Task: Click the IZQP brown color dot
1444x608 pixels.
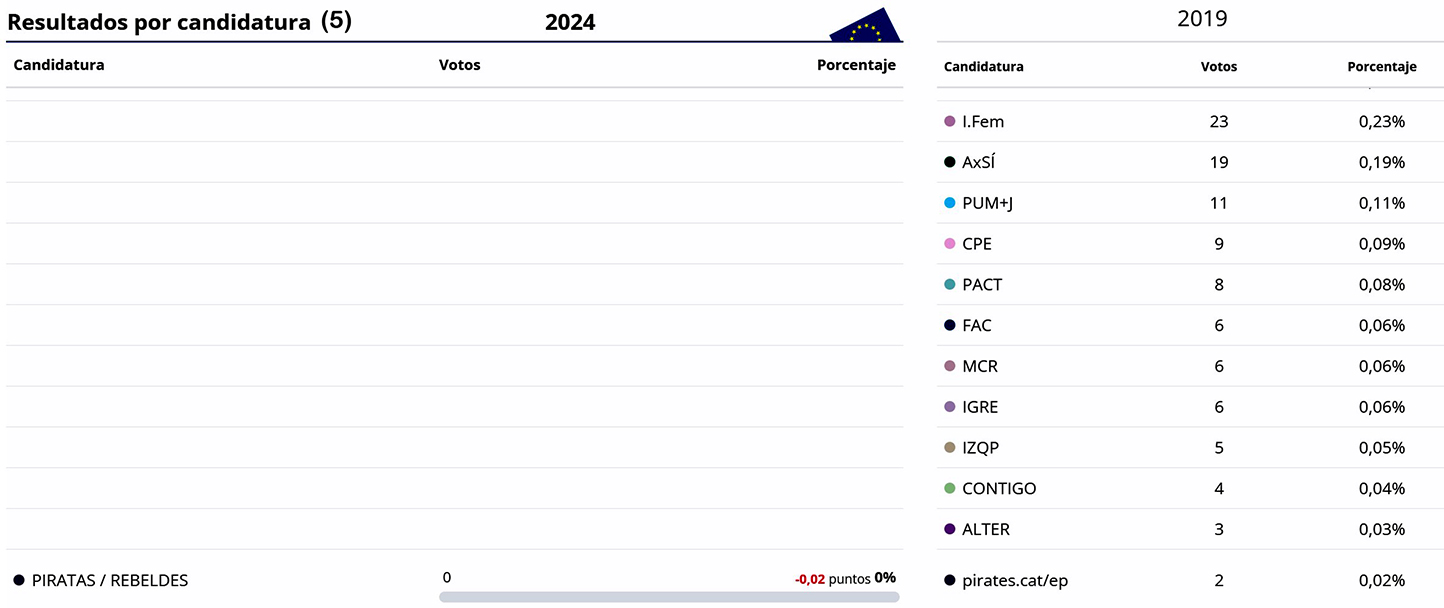Action: (x=950, y=448)
